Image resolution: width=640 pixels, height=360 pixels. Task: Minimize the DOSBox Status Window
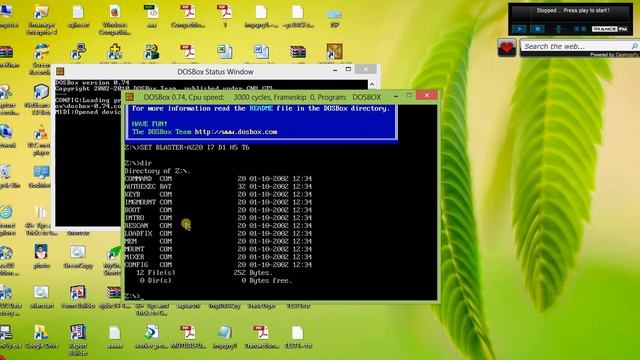pyautogui.click(x=335, y=70)
